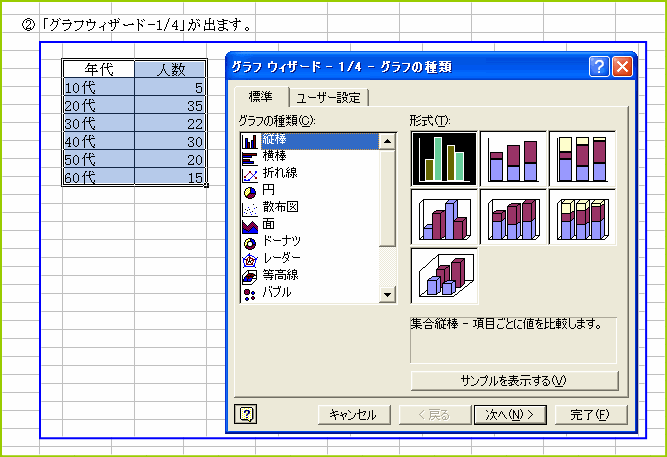Click the chart type list up arrow
667x457 pixels.
(387, 141)
